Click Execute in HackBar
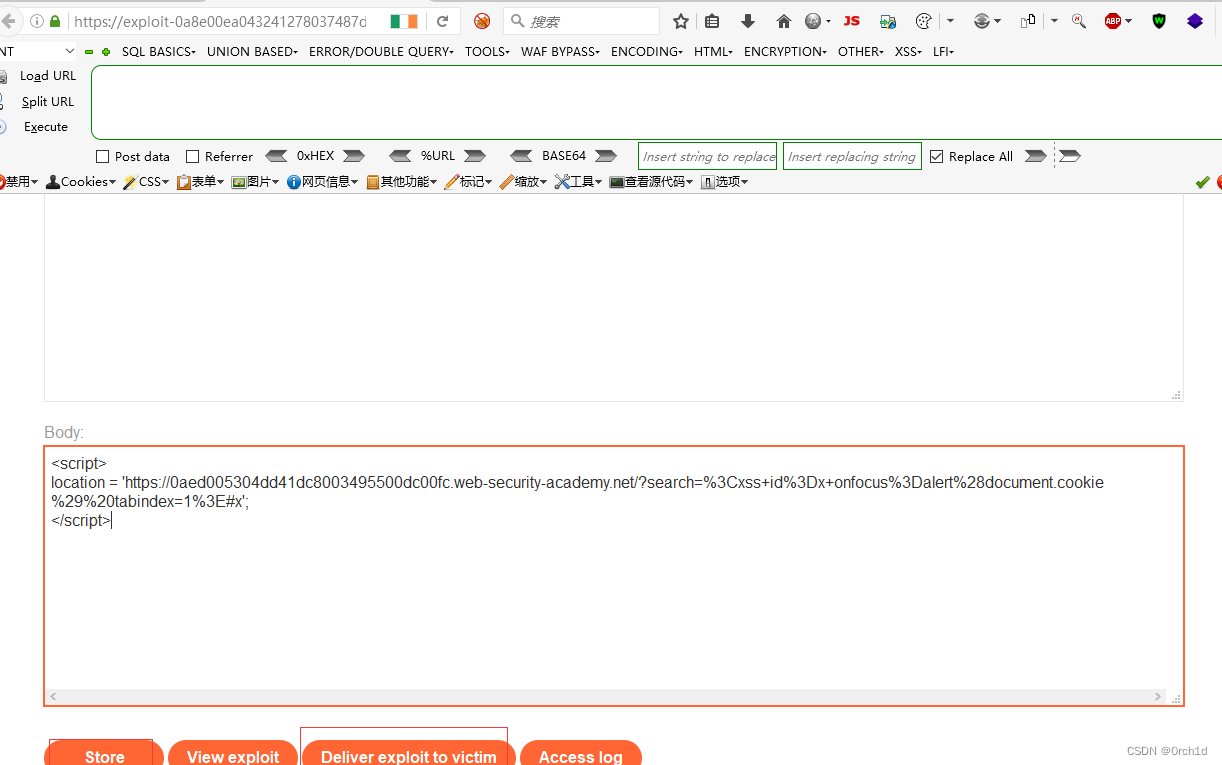1222x765 pixels. [x=46, y=127]
